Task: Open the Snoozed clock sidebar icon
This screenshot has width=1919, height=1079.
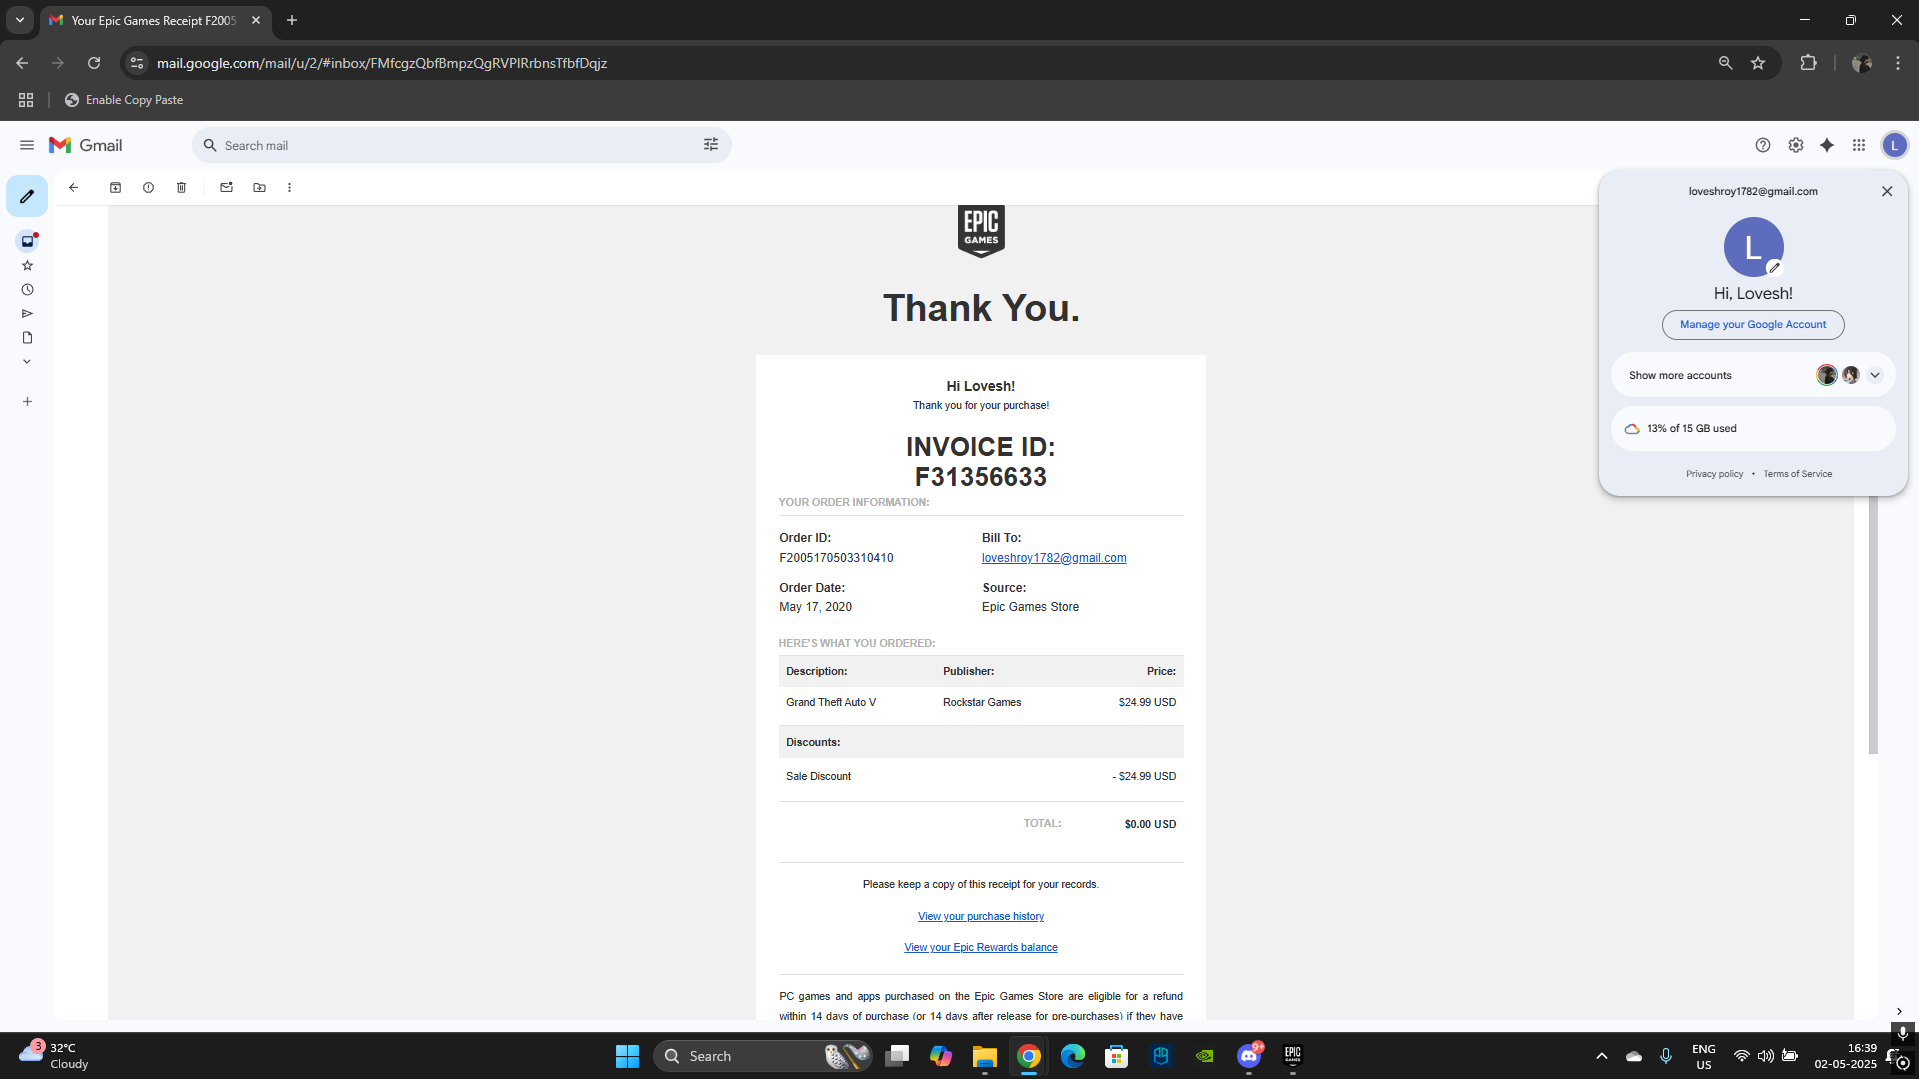Action: (x=27, y=289)
